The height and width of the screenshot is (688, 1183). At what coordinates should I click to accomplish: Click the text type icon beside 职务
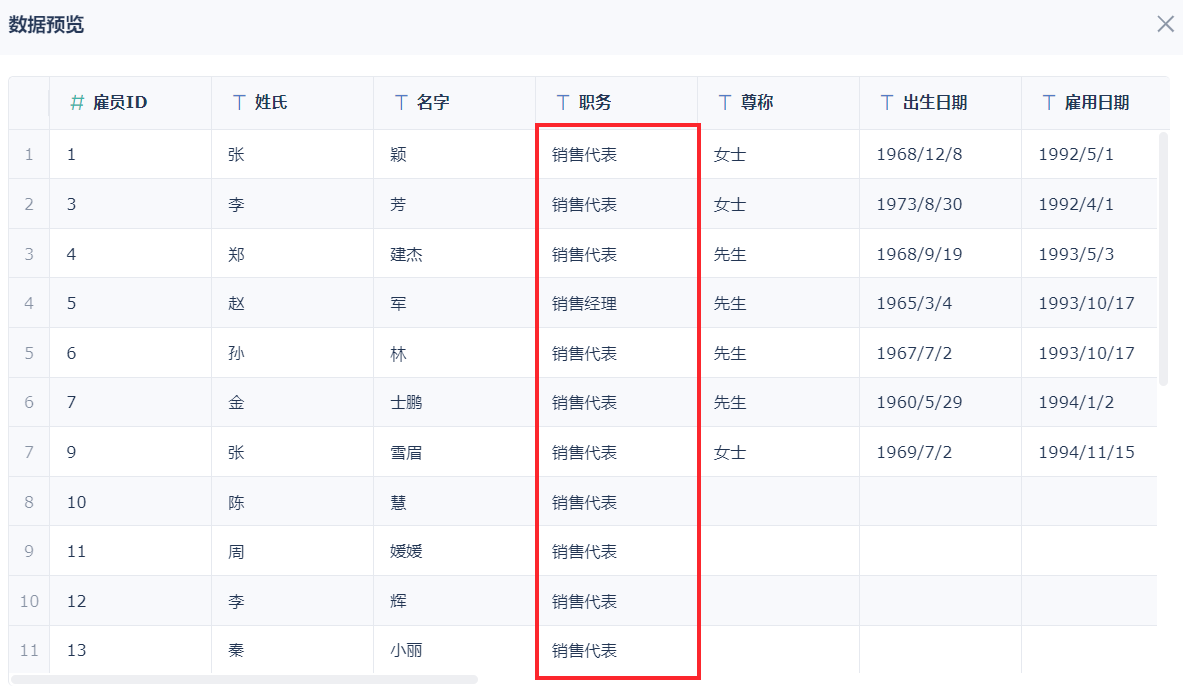(x=563, y=102)
